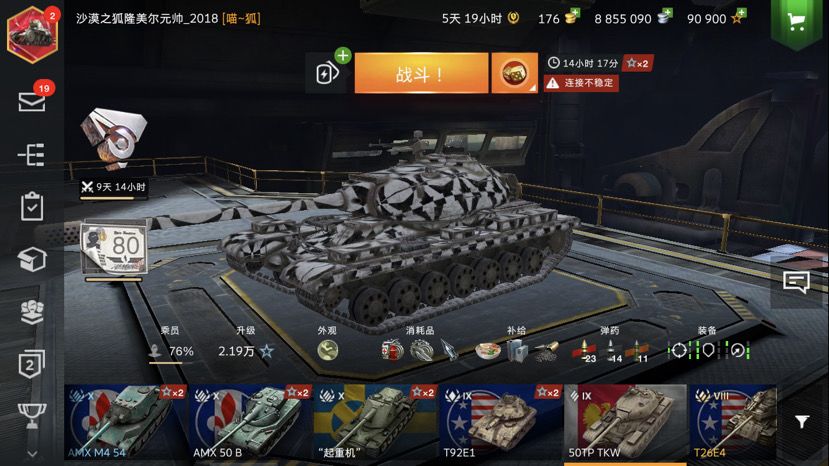Image resolution: width=829 pixels, height=466 pixels.
Task: Open the 外观 camouflage appearance slot
Action: click(327, 350)
